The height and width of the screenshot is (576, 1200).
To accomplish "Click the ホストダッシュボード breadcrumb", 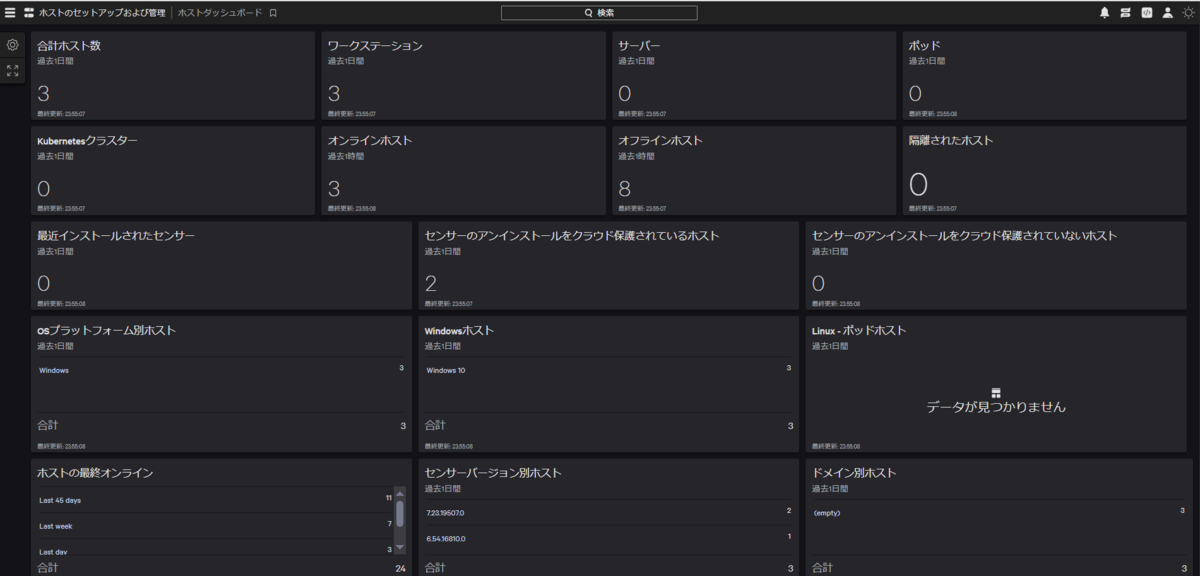I will pos(220,13).
